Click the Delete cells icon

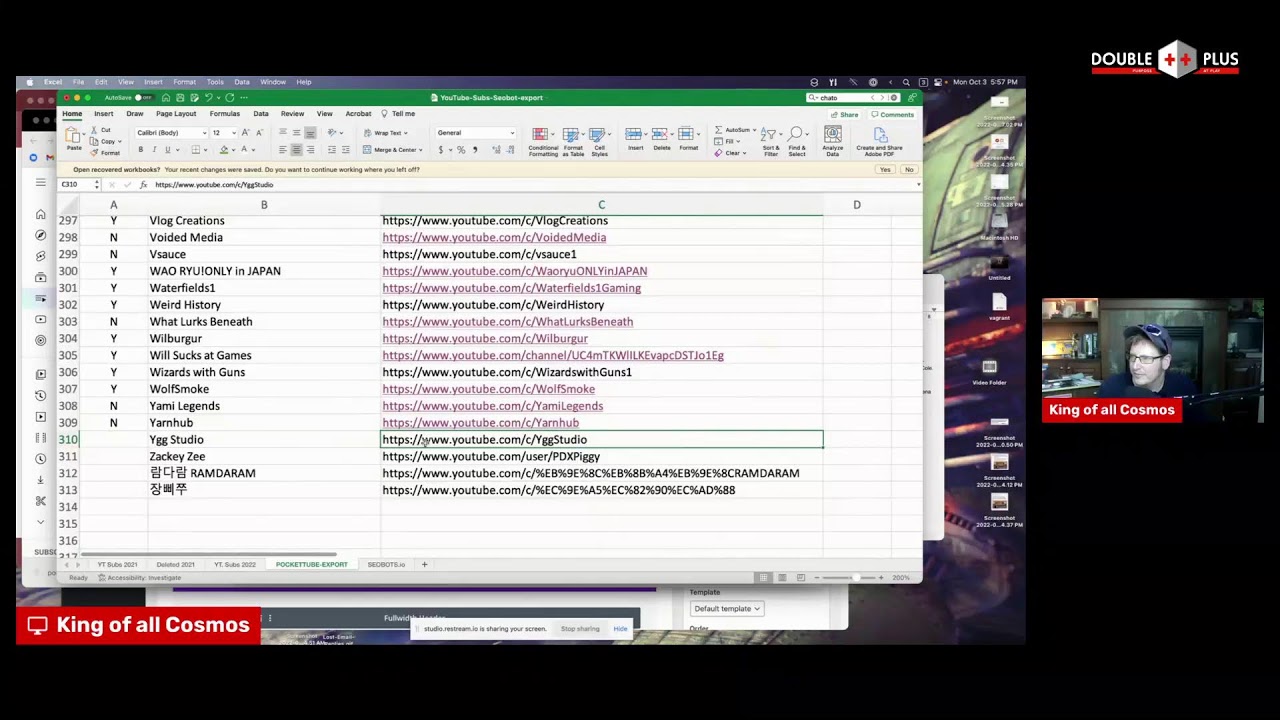(661, 134)
